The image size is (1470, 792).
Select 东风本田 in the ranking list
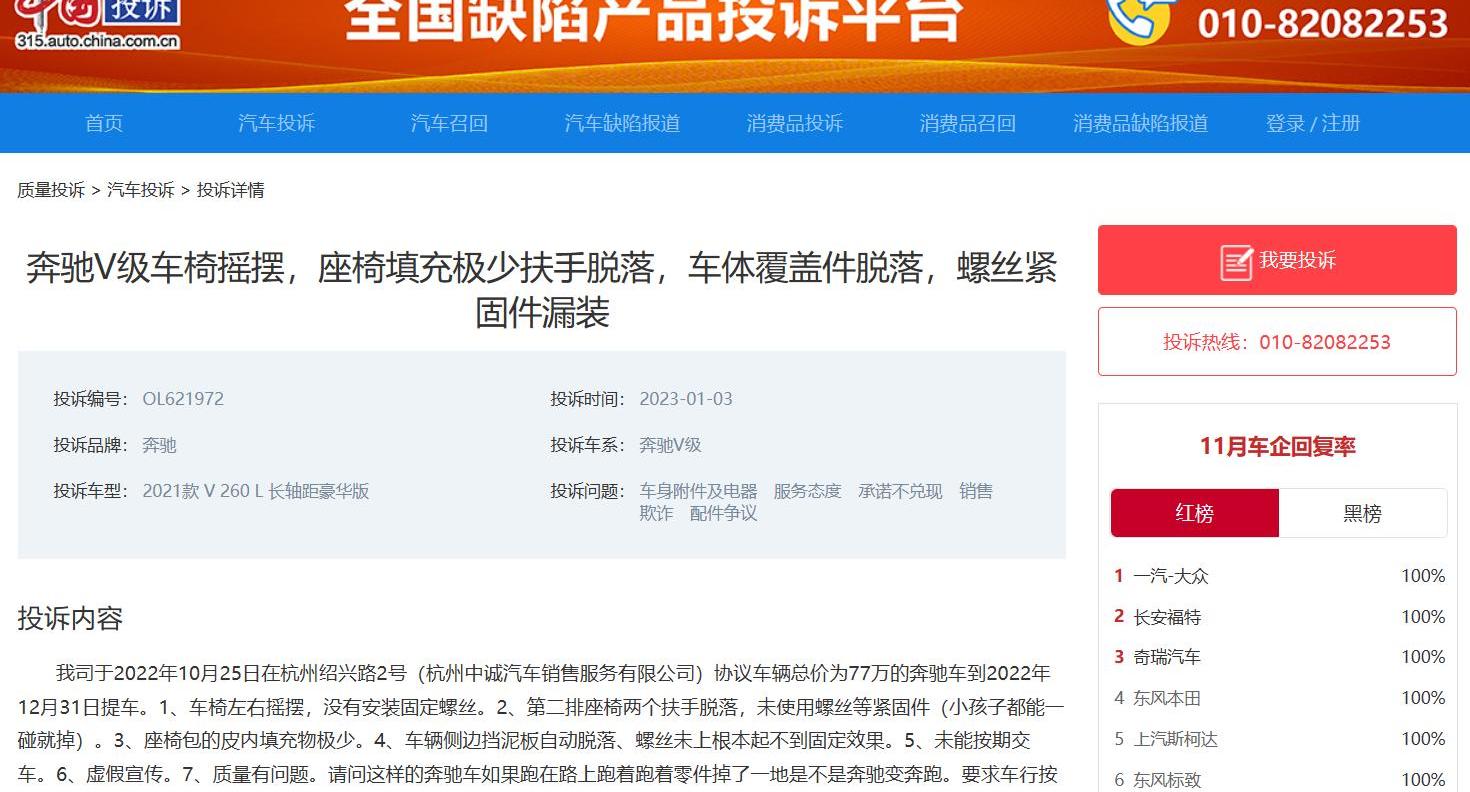tap(1167, 698)
